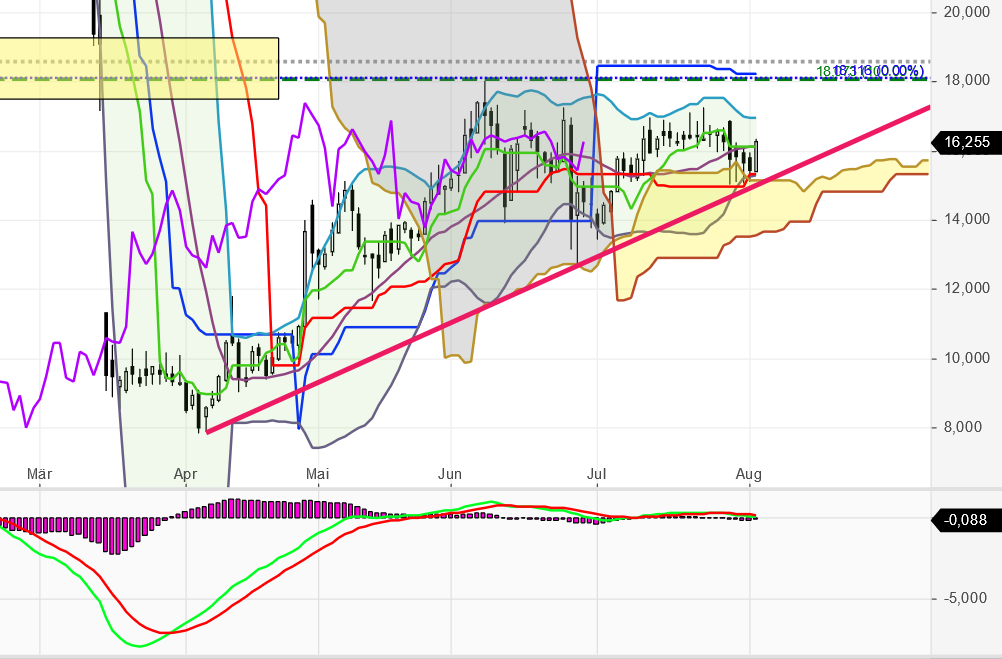The width and height of the screenshot is (1002, 659).
Task: Select the 12,000 price axis label
Action: tap(966, 288)
